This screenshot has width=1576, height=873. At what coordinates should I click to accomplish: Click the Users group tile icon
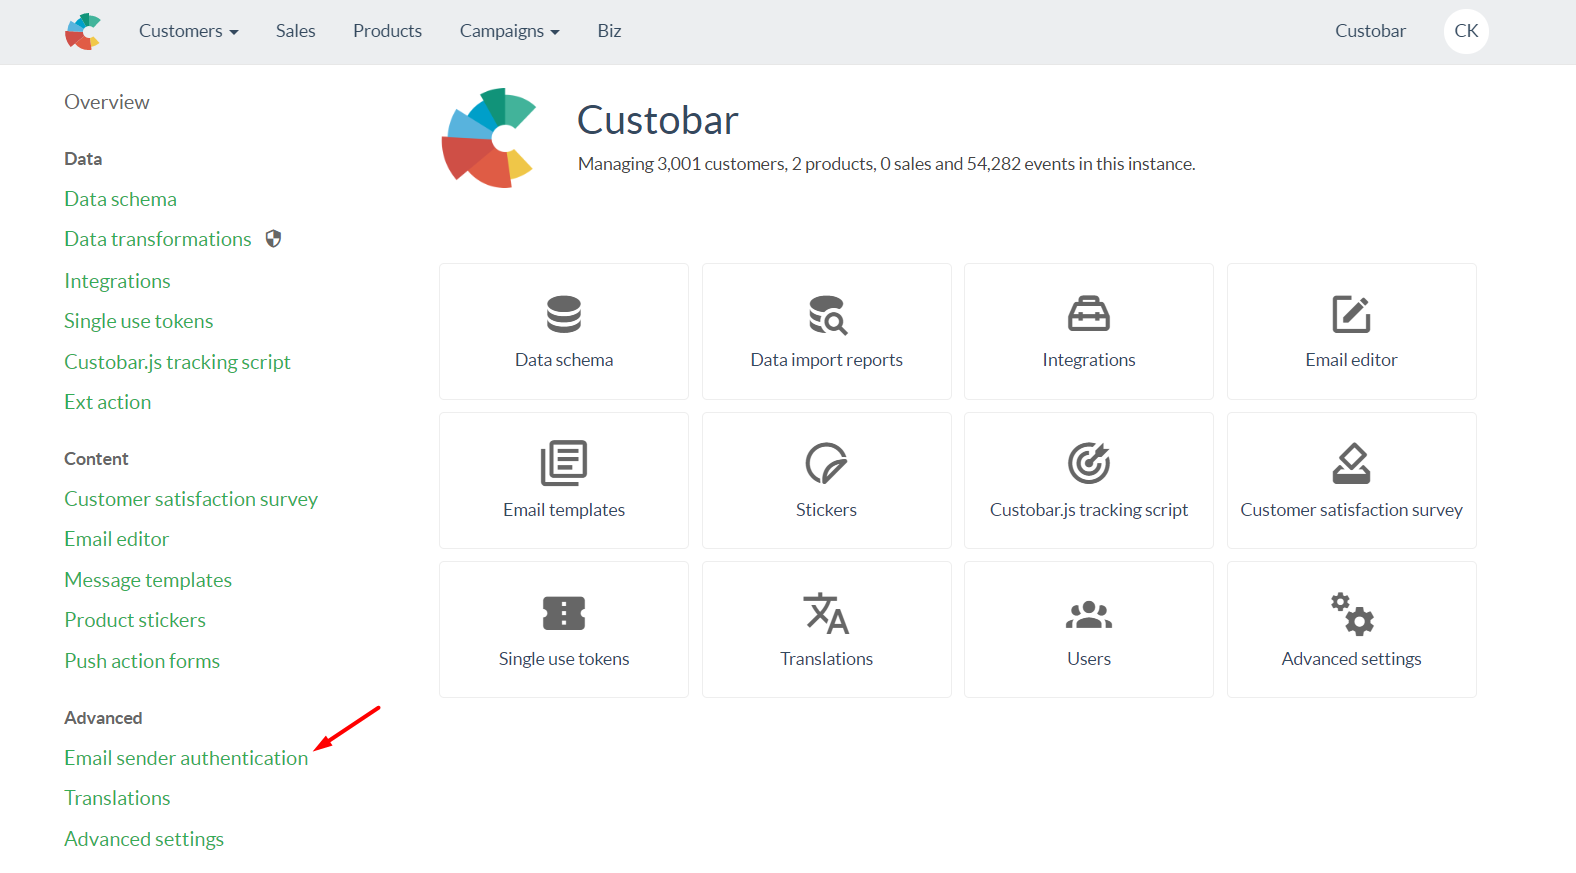[1089, 614]
